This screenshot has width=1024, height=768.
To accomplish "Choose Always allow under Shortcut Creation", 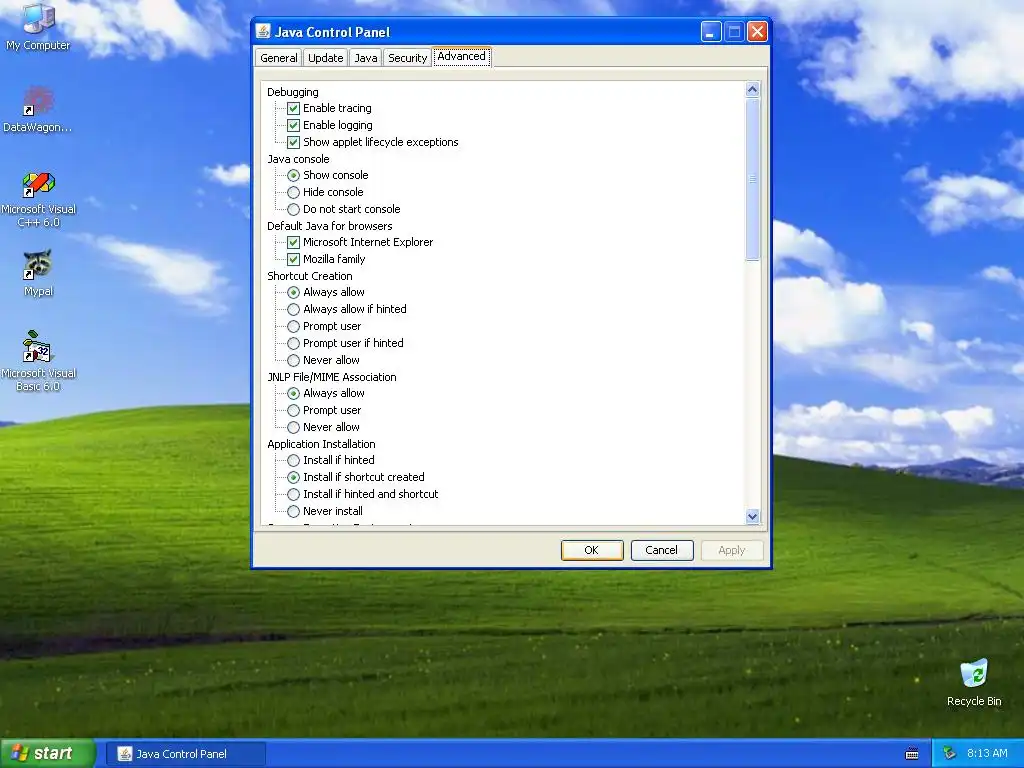I will [294, 292].
